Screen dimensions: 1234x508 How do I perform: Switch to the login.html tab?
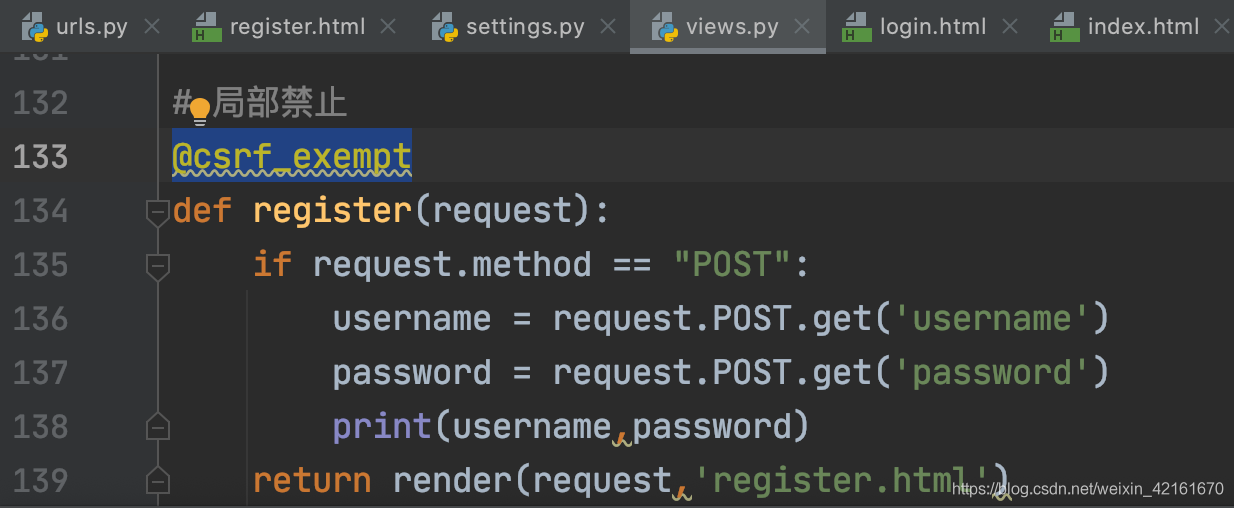click(x=932, y=27)
